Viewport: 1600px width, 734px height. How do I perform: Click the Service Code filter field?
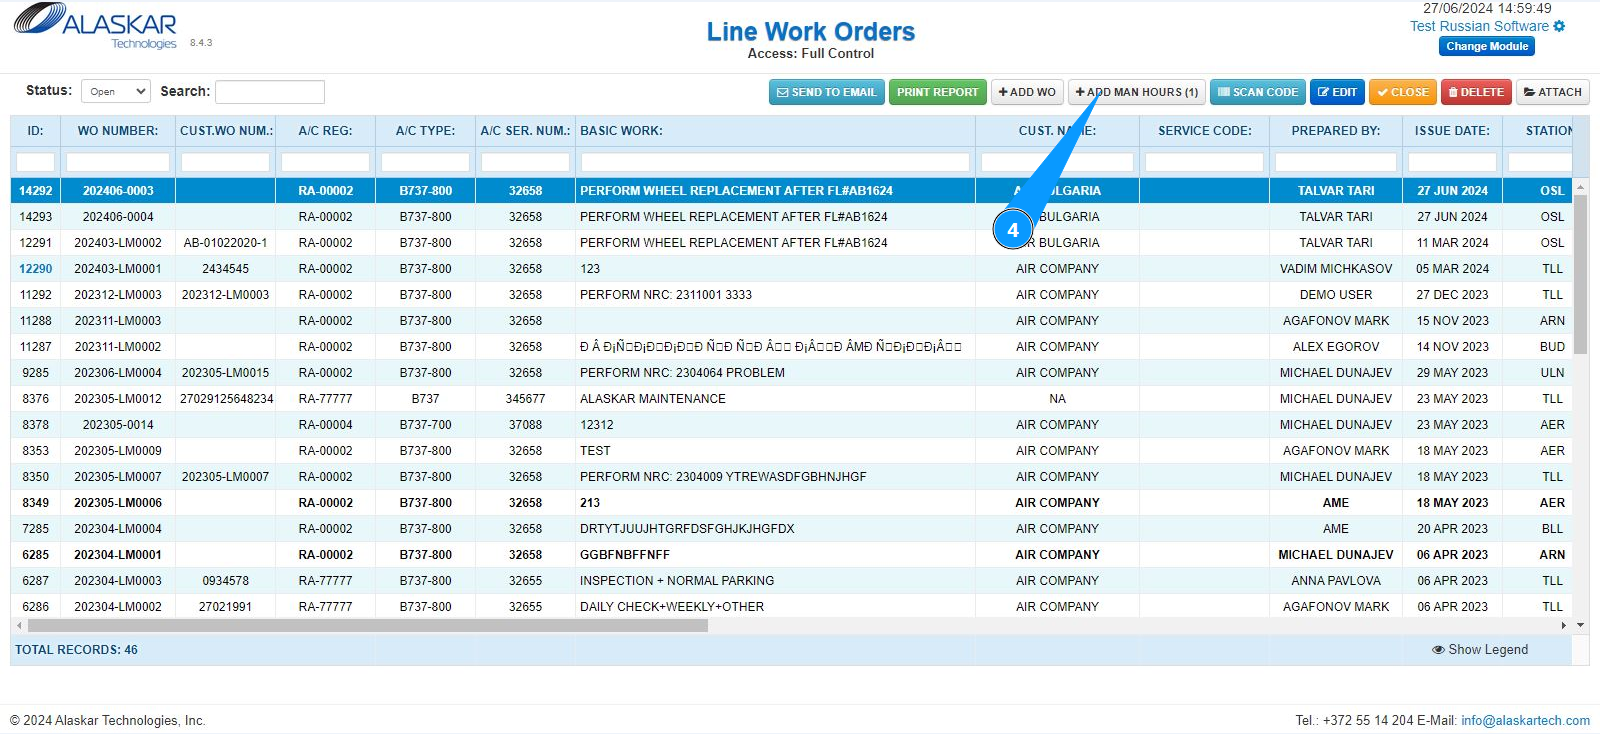point(1204,162)
